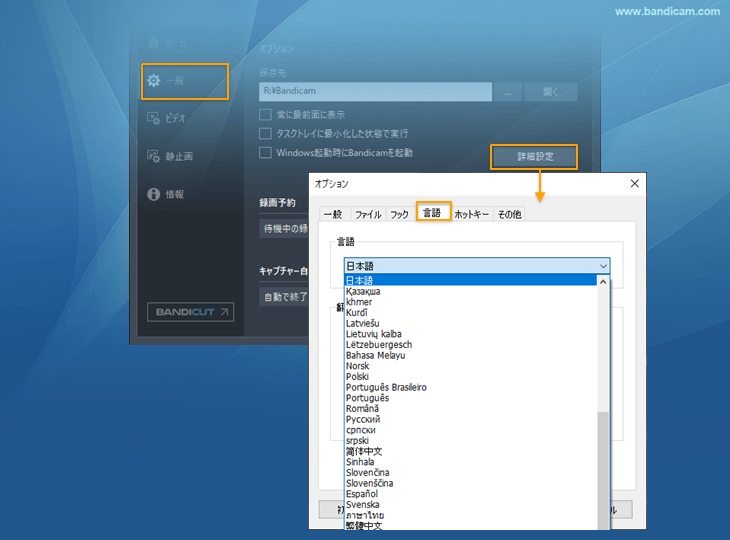Switch to the ホットキー tab

tap(472, 214)
